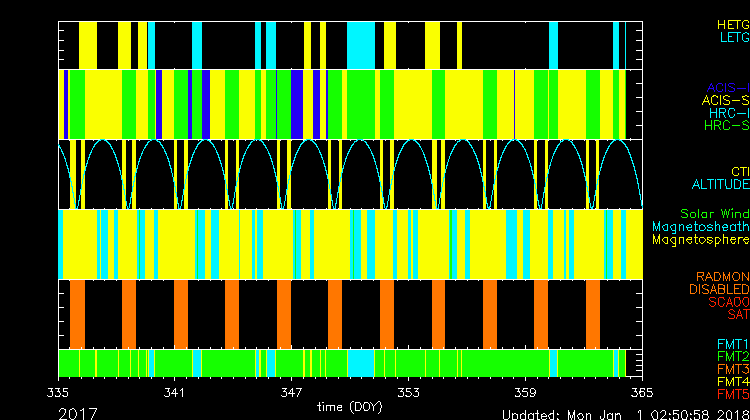Click the 347 tick label on time axis

(292, 393)
